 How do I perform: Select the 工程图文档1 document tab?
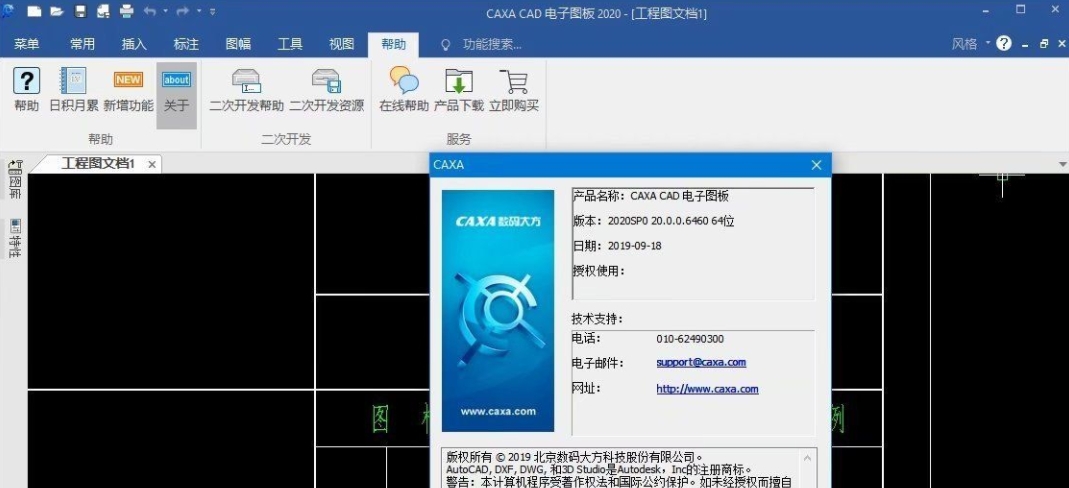(97, 164)
